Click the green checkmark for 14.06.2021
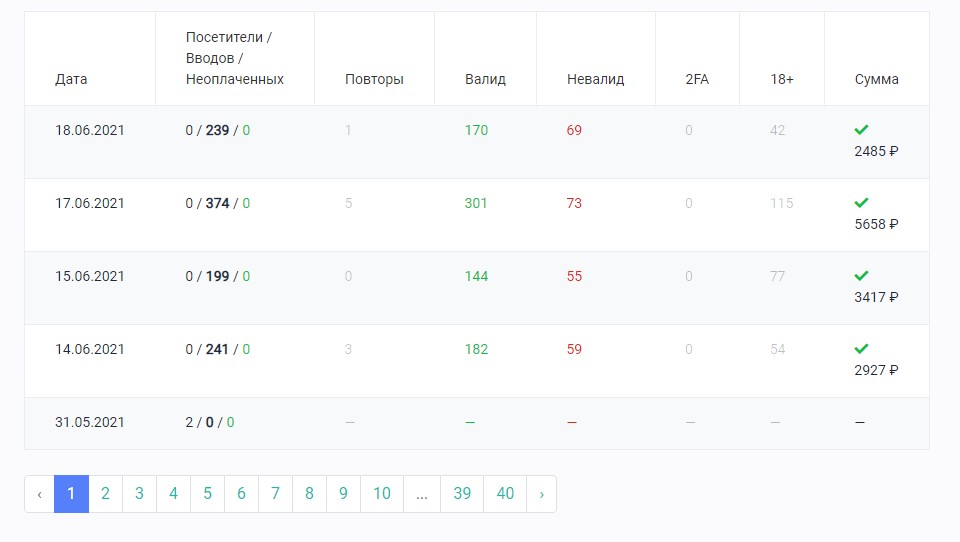The height and width of the screenshot is (542, 960). pyautogui.click(x=861, y=349)
